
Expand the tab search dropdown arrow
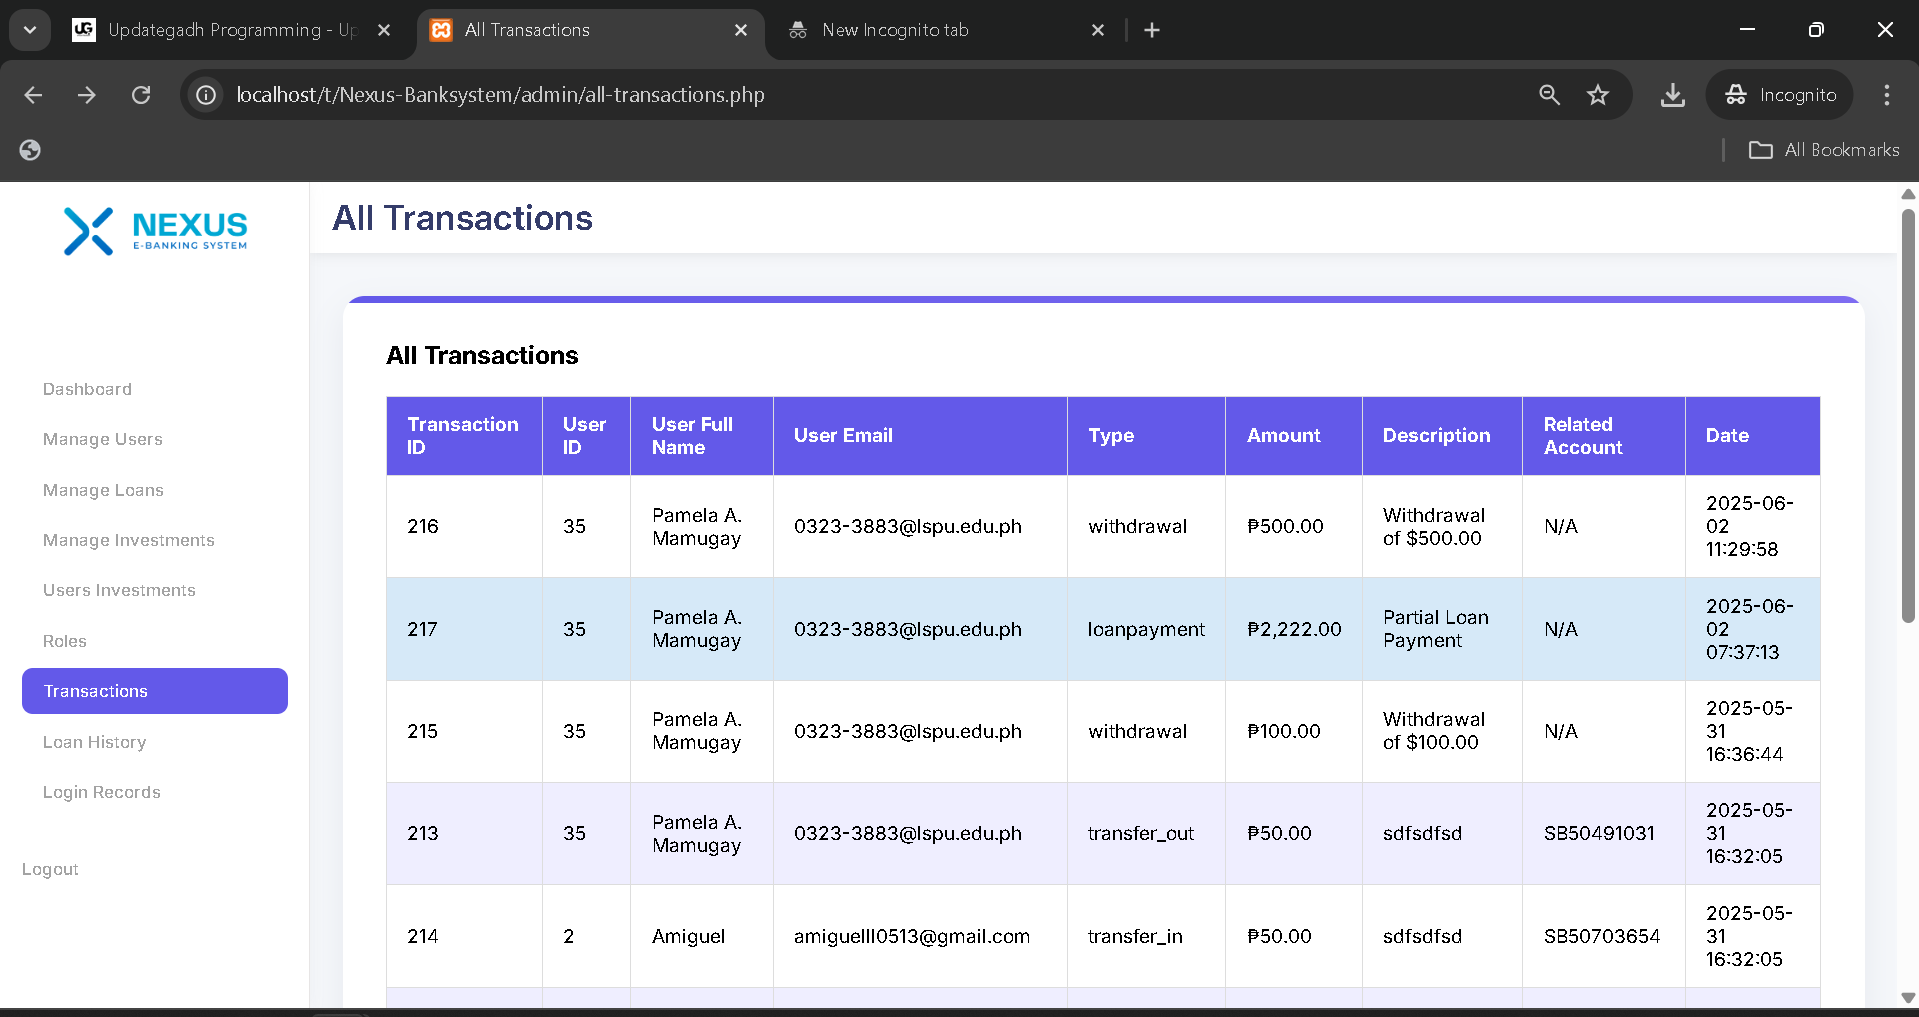pos(30,30)
